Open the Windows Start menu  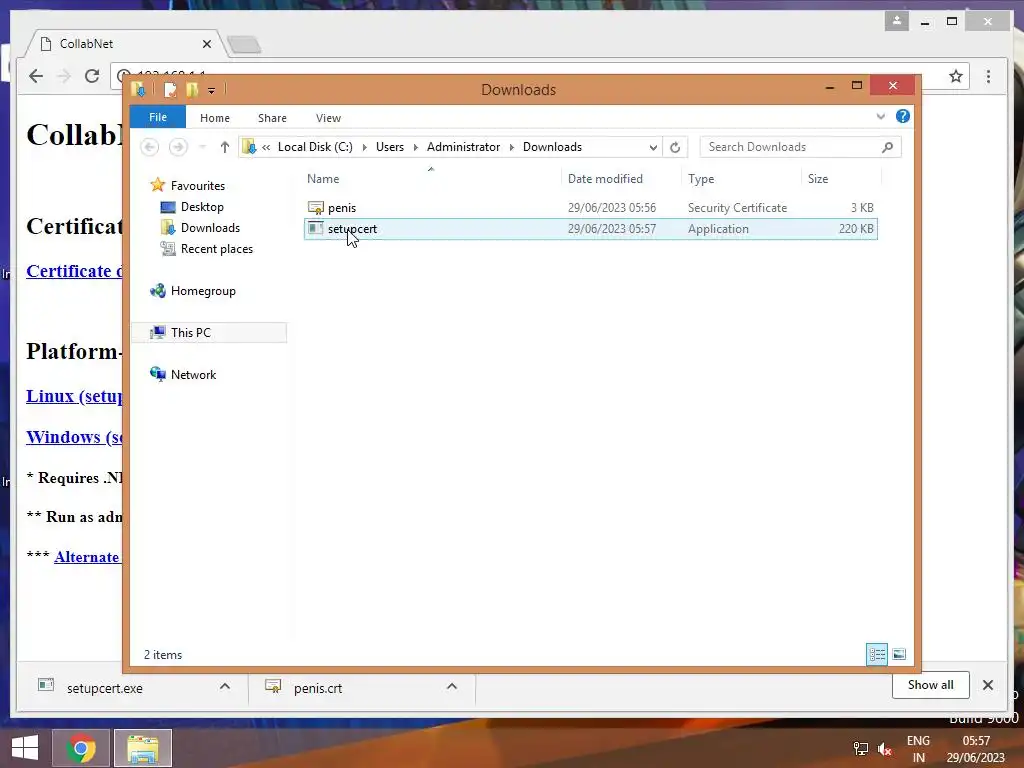coord(25,748)
